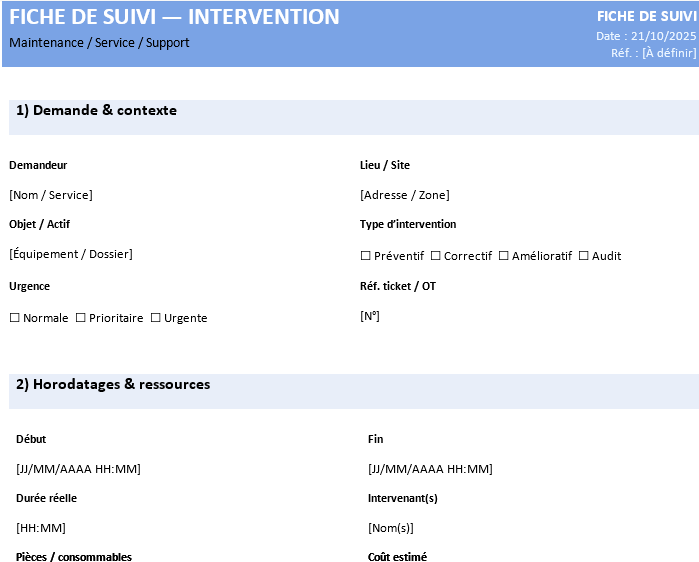Click the "1) Demande & contexte" section heading
Viewport: 699px width, 562px height.
[96, 111]
